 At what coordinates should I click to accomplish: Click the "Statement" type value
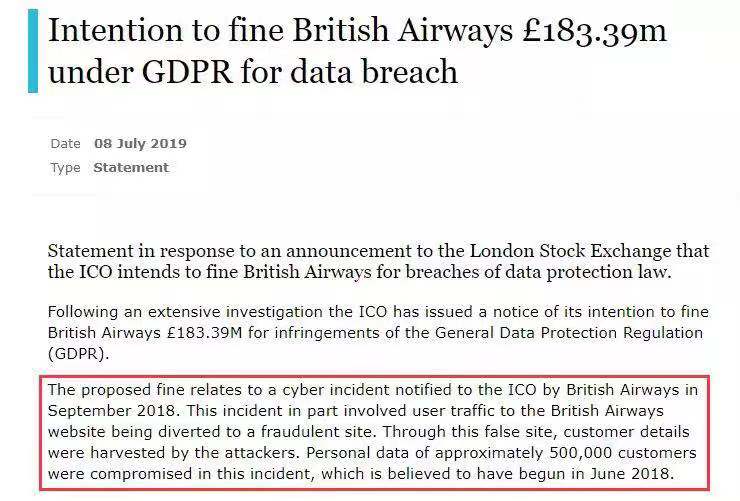click(x=131, y=167)
